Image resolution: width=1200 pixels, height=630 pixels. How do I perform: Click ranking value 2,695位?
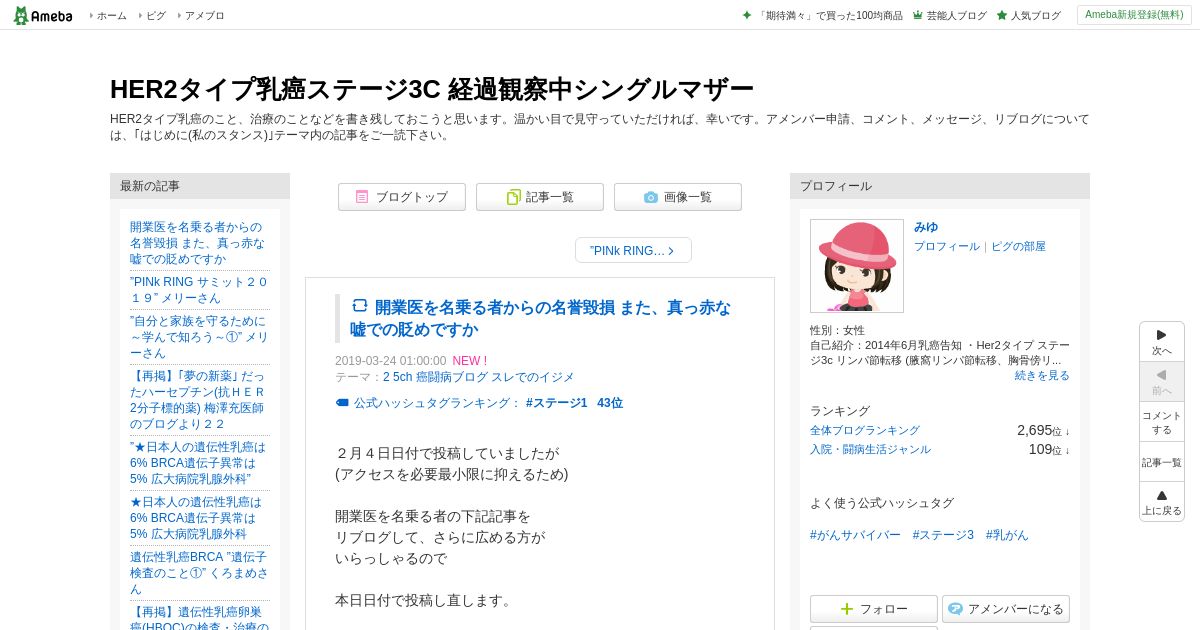1039,430
